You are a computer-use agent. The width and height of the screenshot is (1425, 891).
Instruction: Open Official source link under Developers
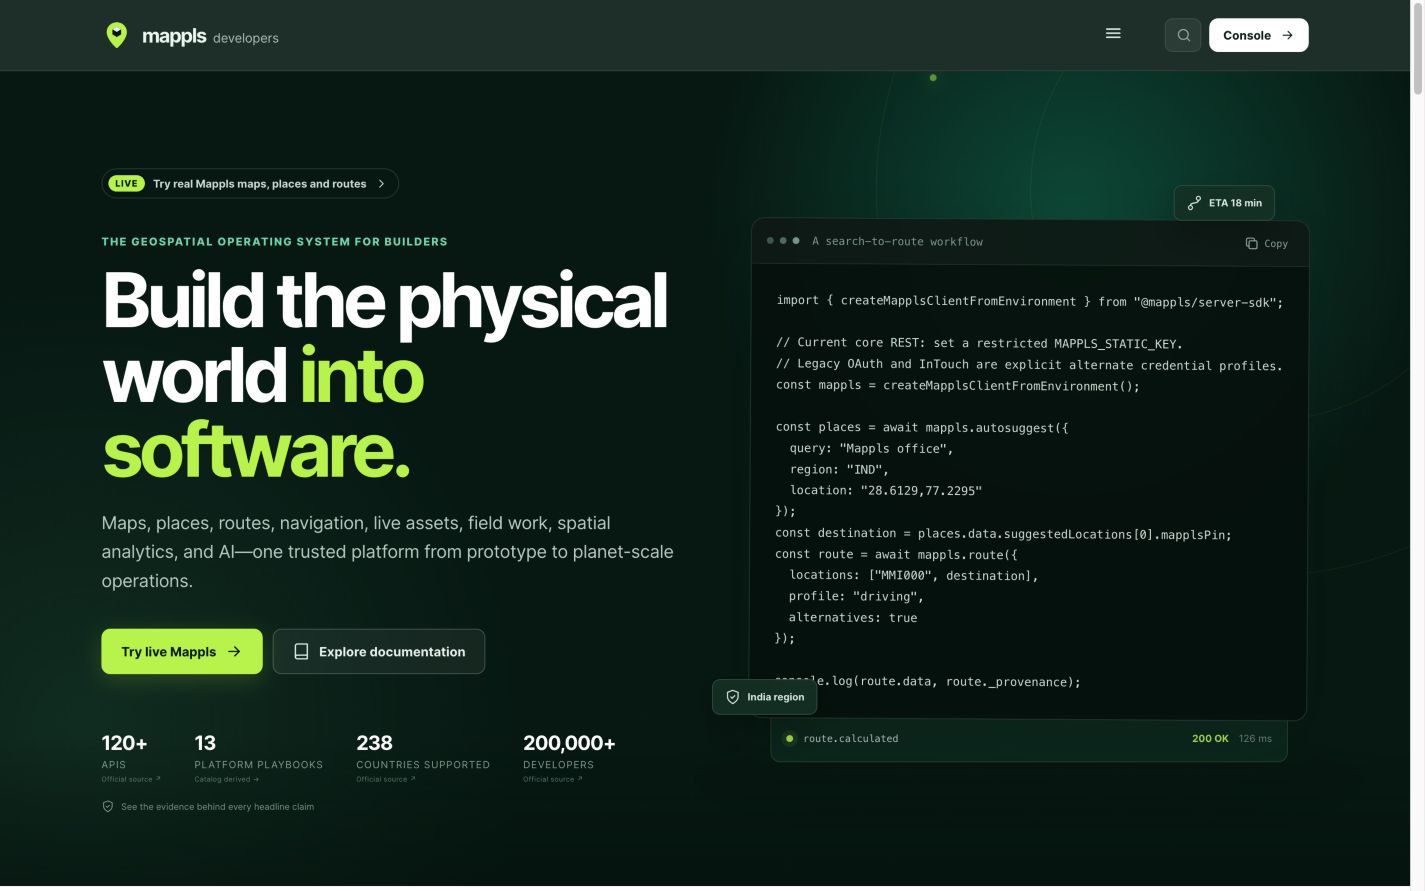(553, 779)
